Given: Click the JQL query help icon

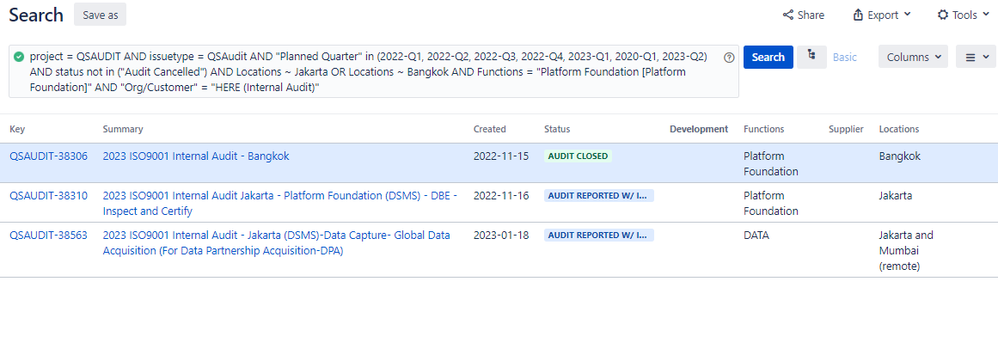Looking at the screenshot, I should click(x=729, y=57).
